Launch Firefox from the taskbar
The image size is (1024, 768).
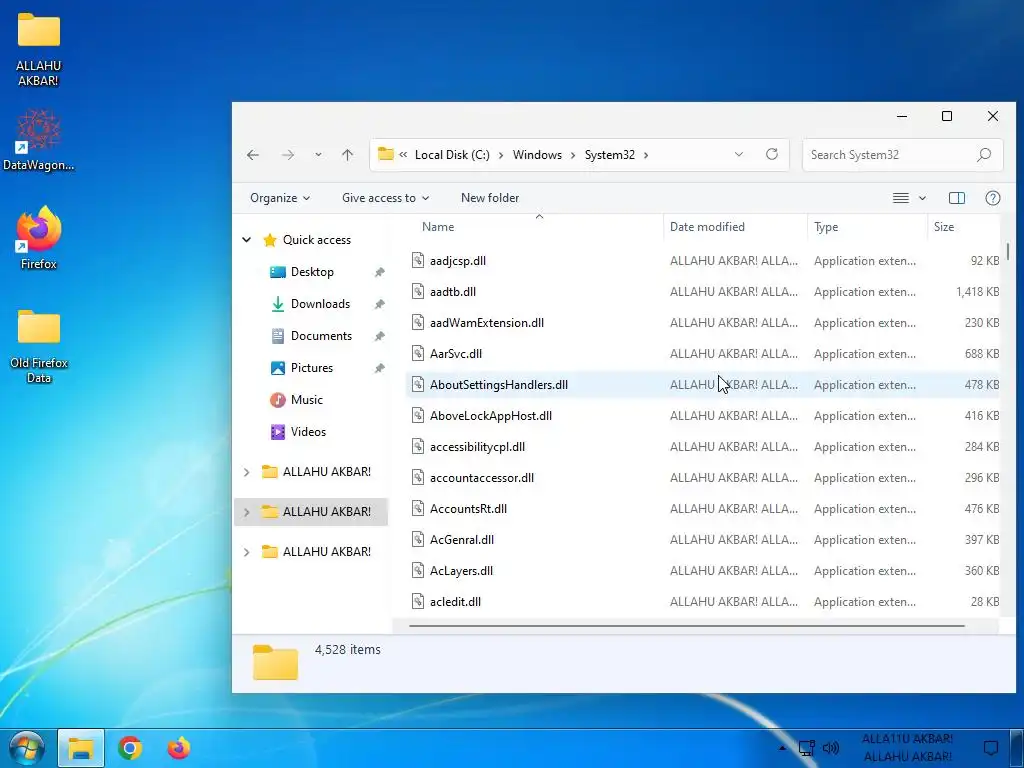178,748
